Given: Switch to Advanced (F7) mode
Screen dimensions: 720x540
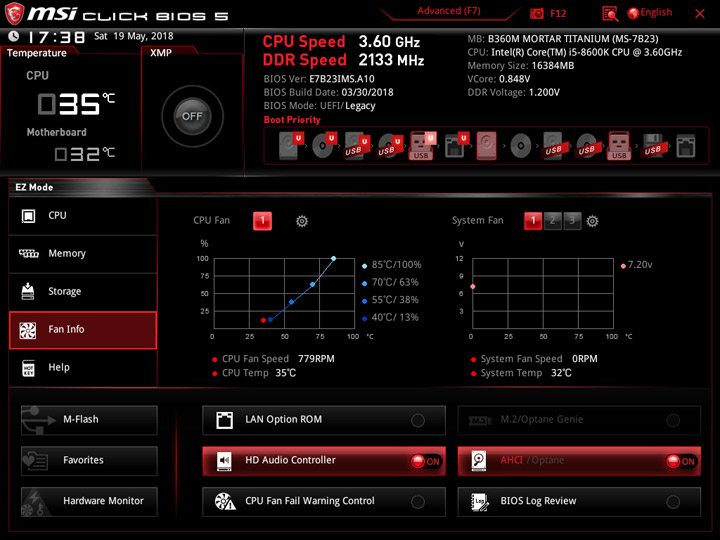Looking at the screenshot, I should 449,11.
